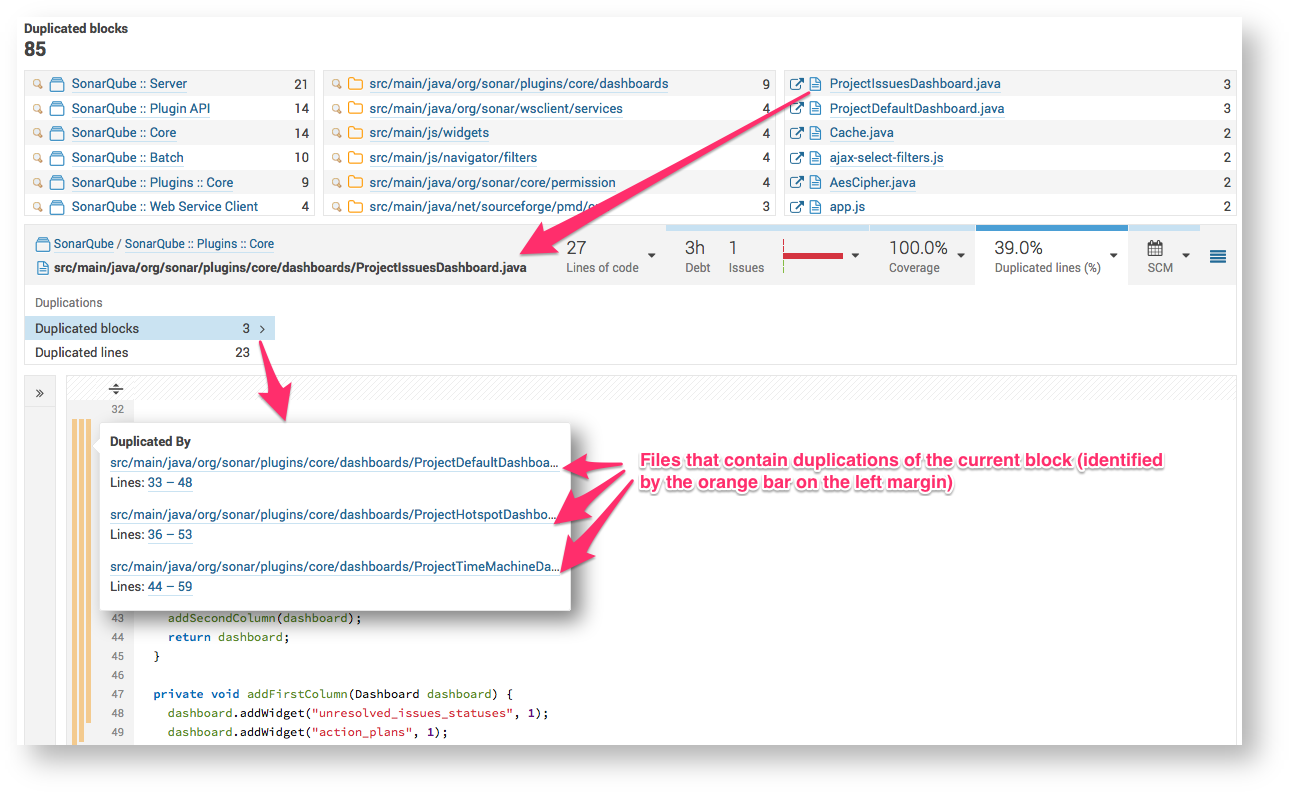Open app.js file link
The image size is (1290, 793).
(x=847, y=207)
